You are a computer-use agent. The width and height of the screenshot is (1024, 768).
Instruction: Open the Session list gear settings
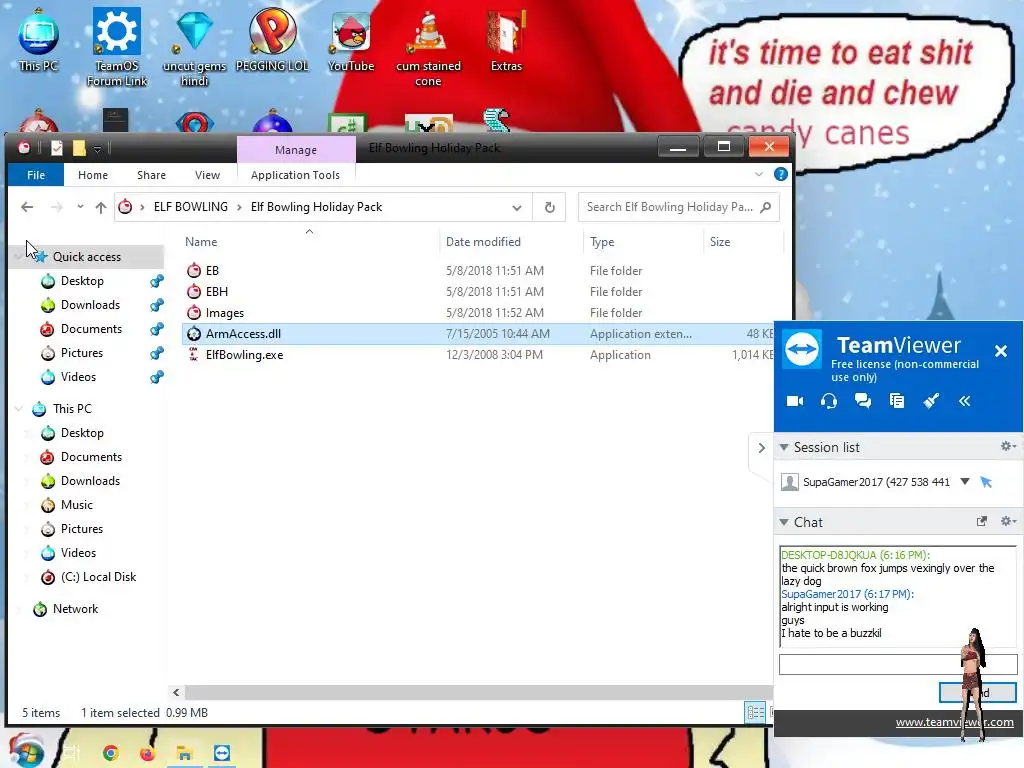pos(1008,446)
